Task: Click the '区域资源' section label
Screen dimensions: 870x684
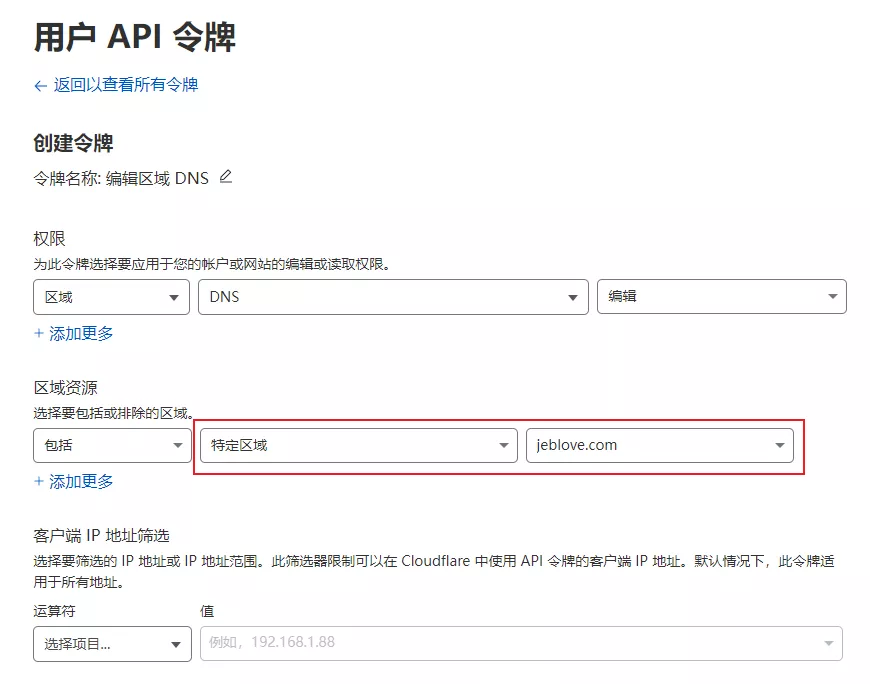Action: tap(65, 387)
